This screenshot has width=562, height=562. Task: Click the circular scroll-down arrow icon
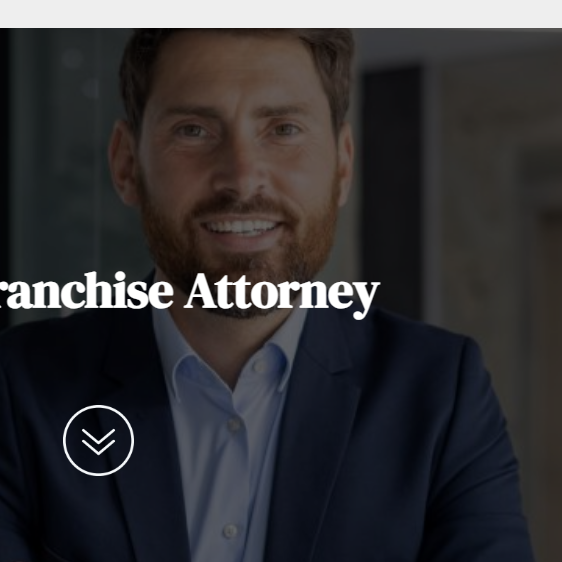99,440
